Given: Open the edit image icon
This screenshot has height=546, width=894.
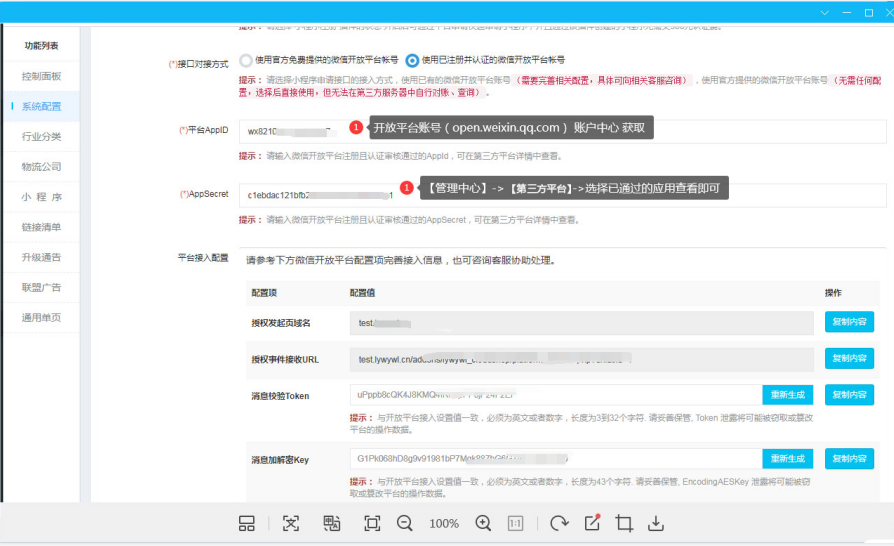Looking at the screenshot, I should click(x=592, y=523).
